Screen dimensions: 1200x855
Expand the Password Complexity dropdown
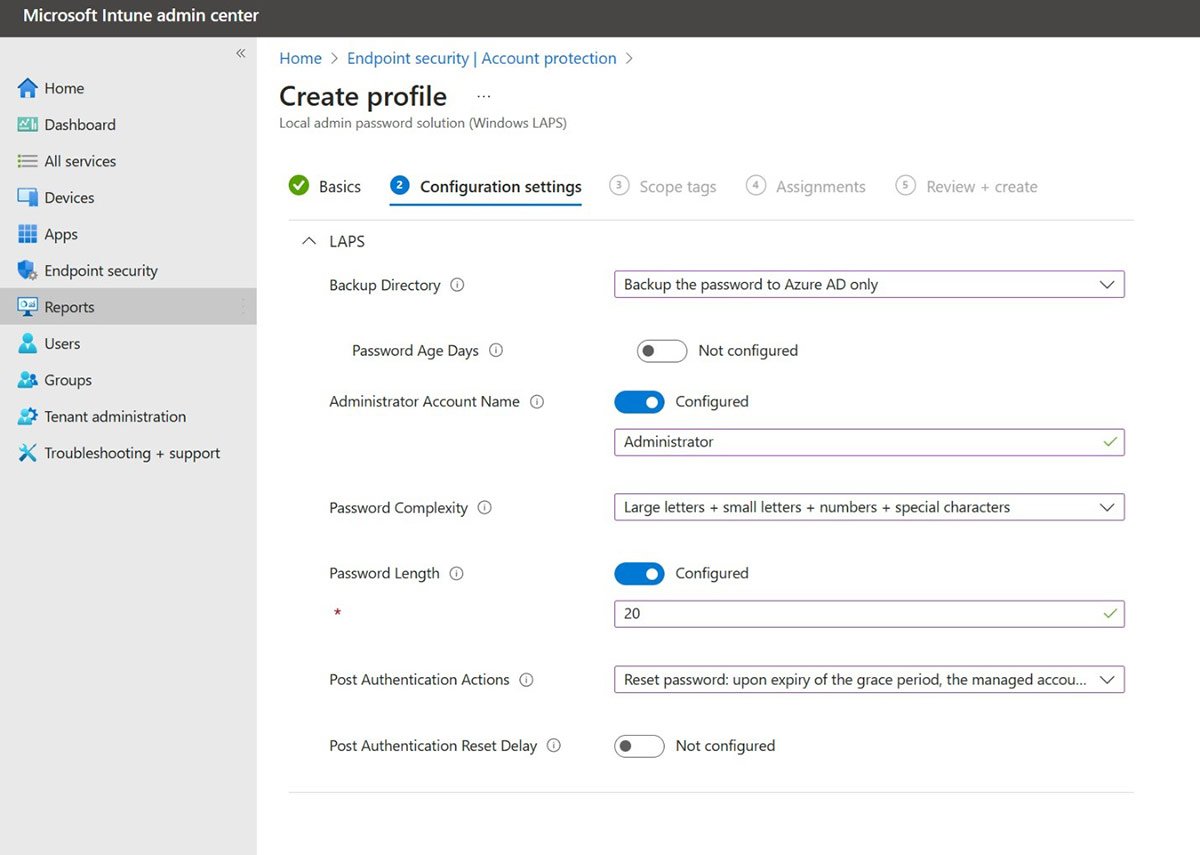pyautogui.click(x=868, y=508)
